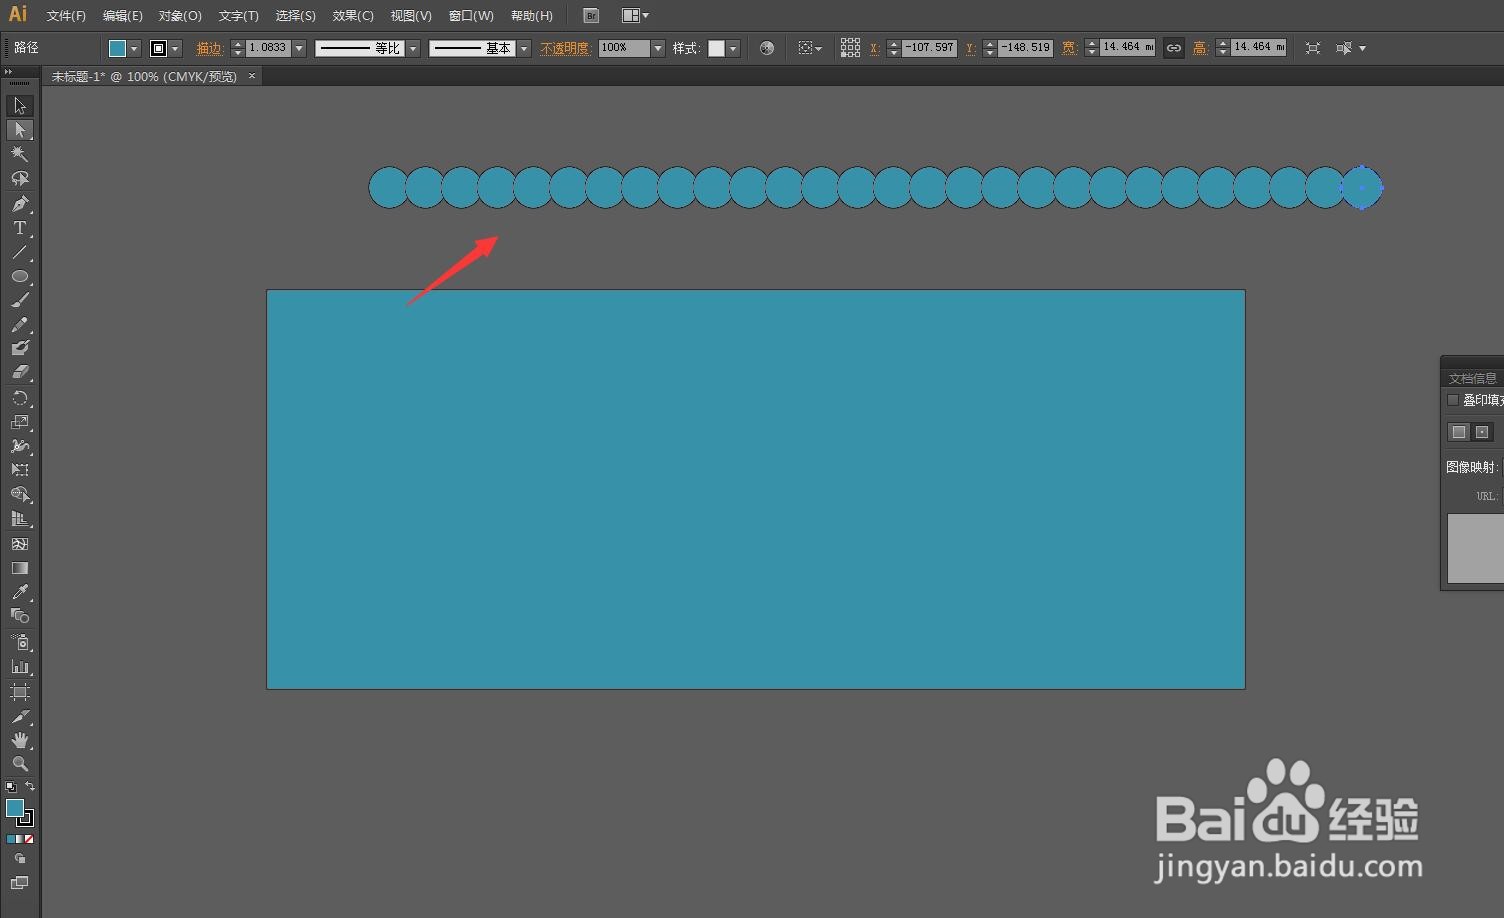Select the Direct Selection tool
Screen dimensions: 1504x918
[x=20, y=130]
